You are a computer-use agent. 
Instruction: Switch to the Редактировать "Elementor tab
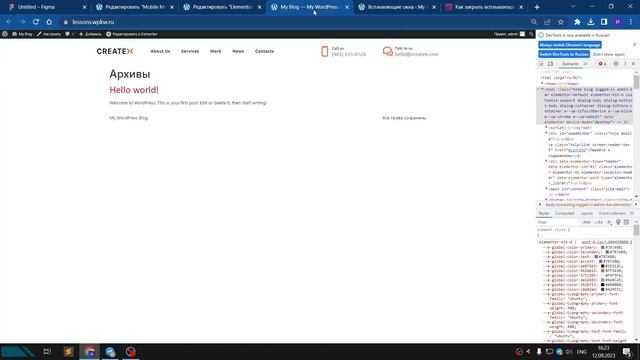pyautogui.click(x=222, y=7)
